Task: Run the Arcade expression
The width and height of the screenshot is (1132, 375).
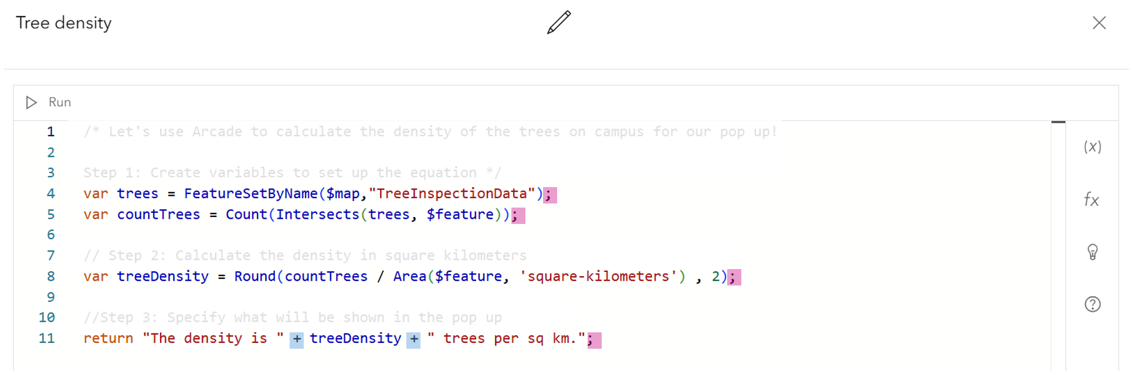Action: click(48, 103)
